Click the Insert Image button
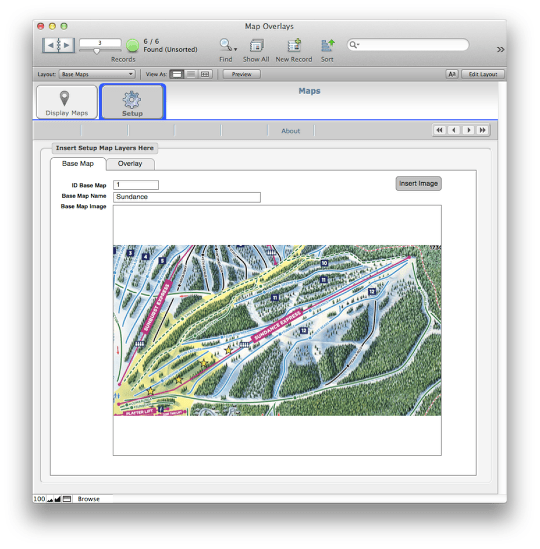The image size is (540, 549). click(418, 183)
